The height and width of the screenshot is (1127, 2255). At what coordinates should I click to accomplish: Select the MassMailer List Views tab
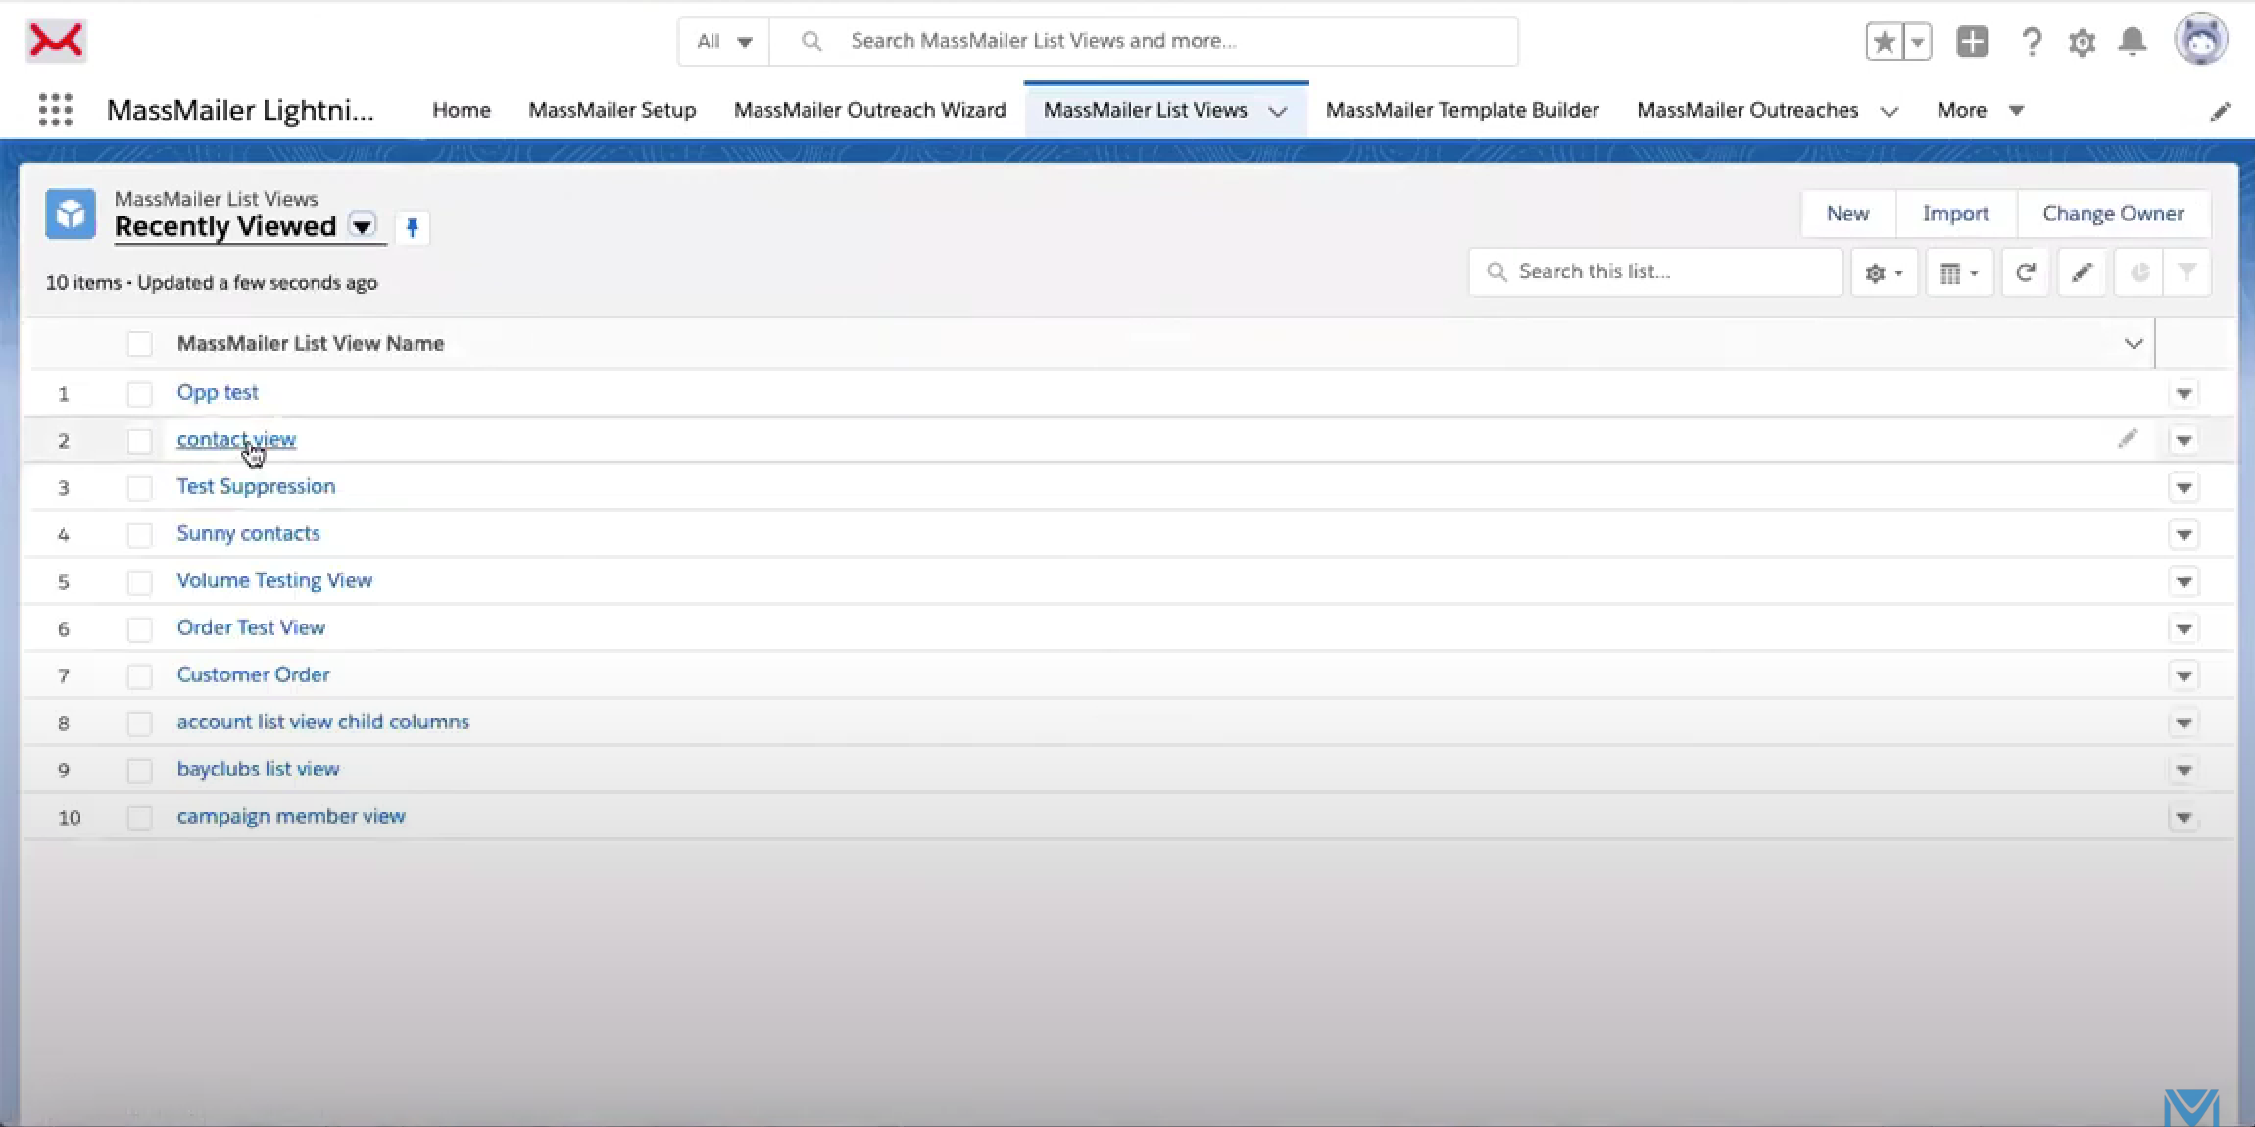[x=1146, y=110]
